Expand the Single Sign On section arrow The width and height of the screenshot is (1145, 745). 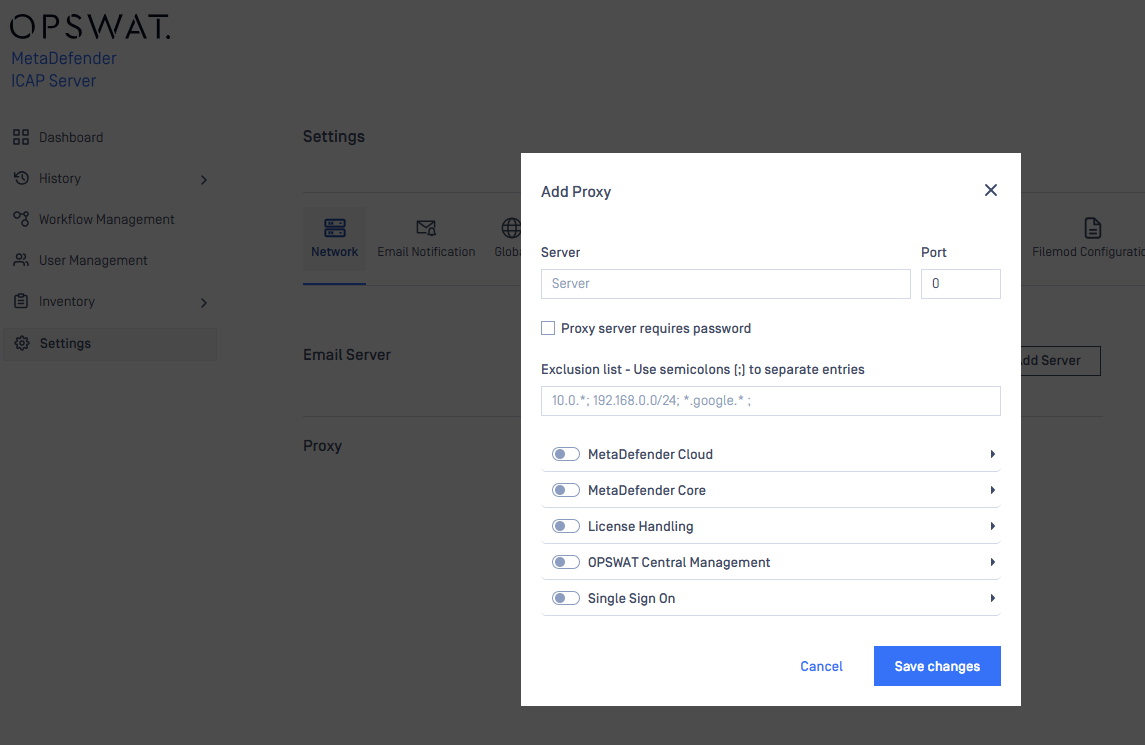992,598
